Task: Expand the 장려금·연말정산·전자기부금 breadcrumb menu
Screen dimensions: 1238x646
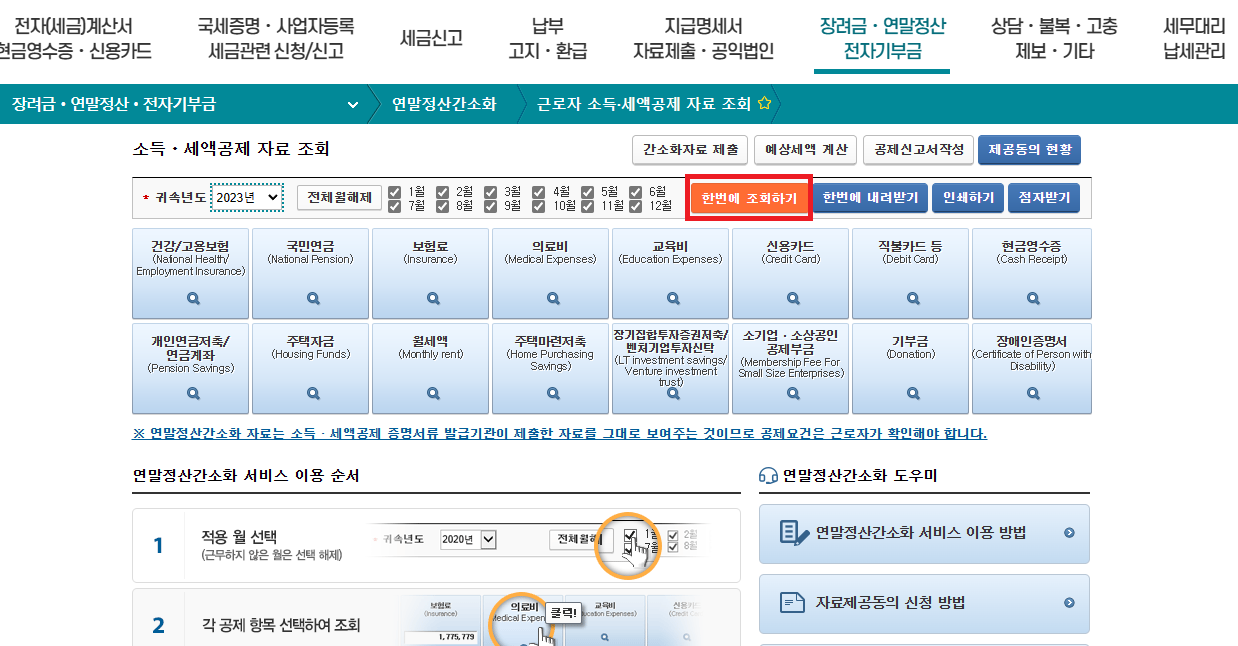Action: point(353,103)
